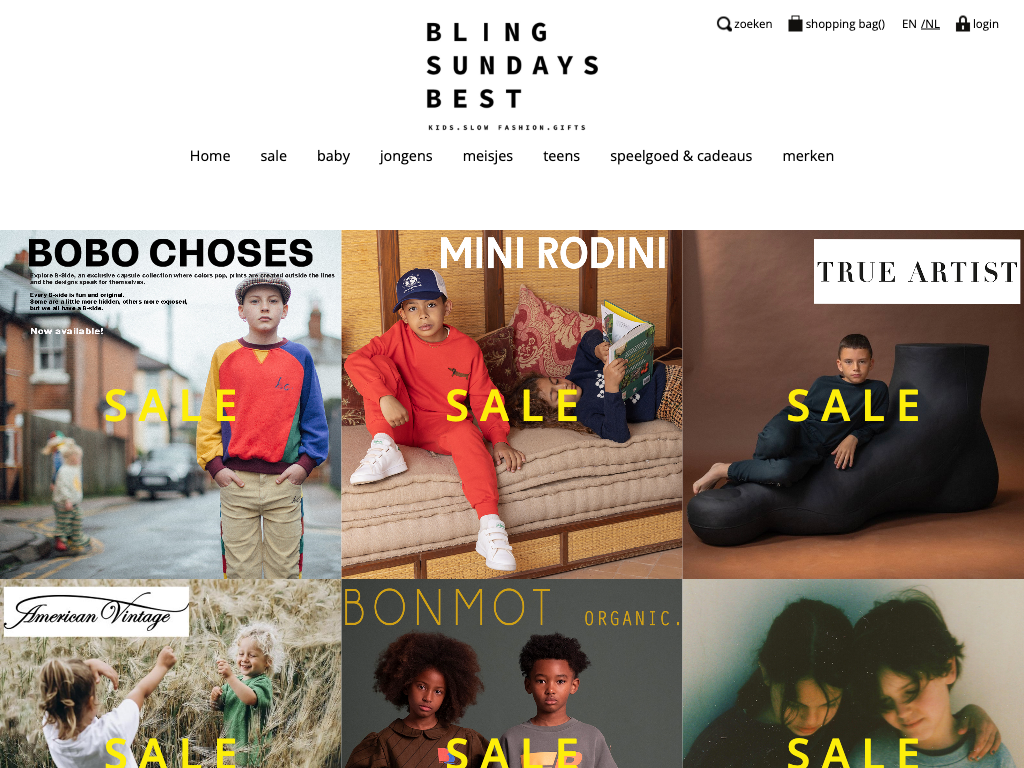Viewport: 1024px width, 768px height.
Task: Open the Bobo Choses sale banner
Action: pyautogui.click(x=170, y=404)
